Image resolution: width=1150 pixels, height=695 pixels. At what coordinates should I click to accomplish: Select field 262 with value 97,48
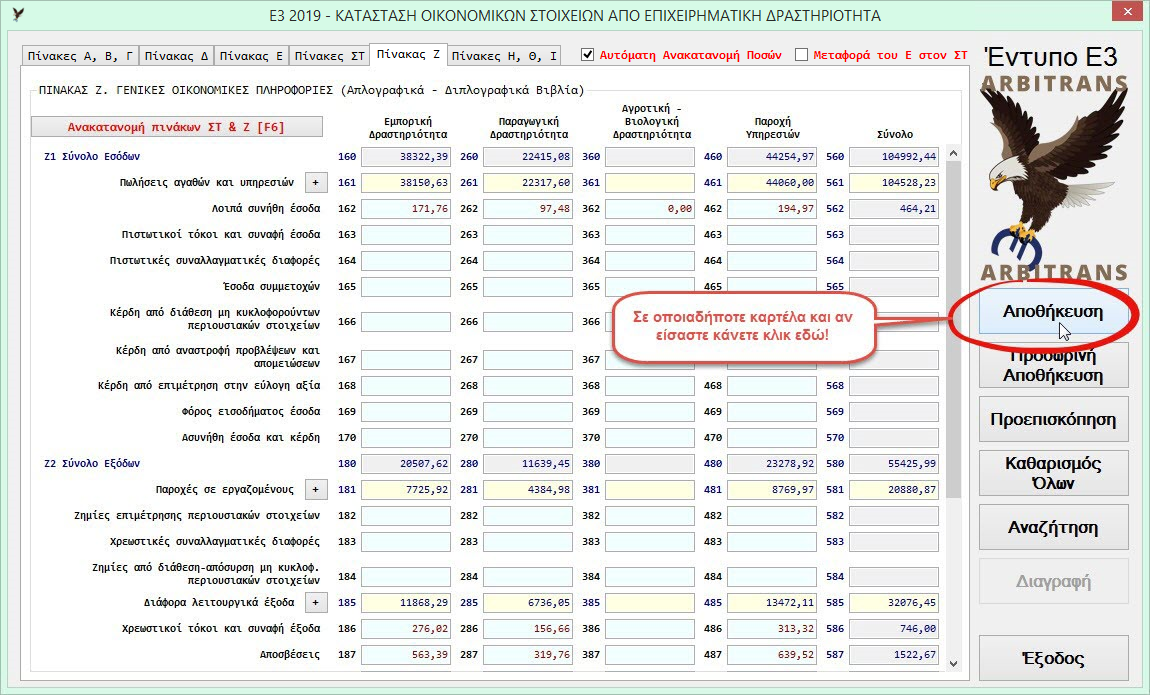(527, 209)
